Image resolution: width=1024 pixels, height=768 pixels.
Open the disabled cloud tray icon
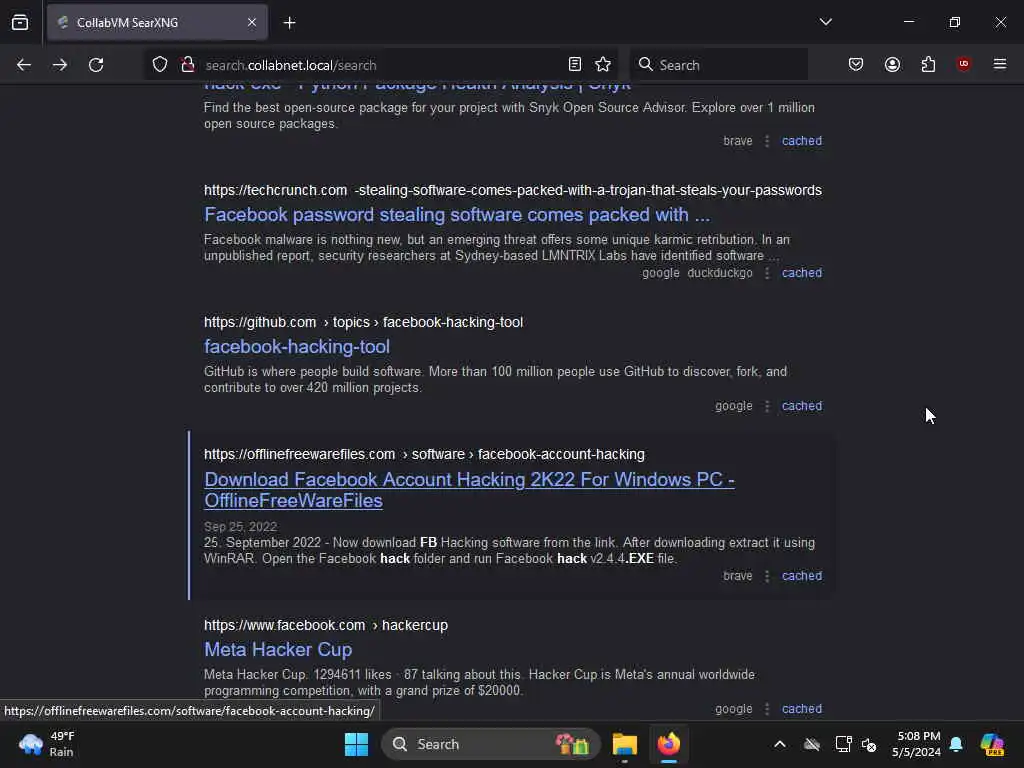tap(812, 744)
